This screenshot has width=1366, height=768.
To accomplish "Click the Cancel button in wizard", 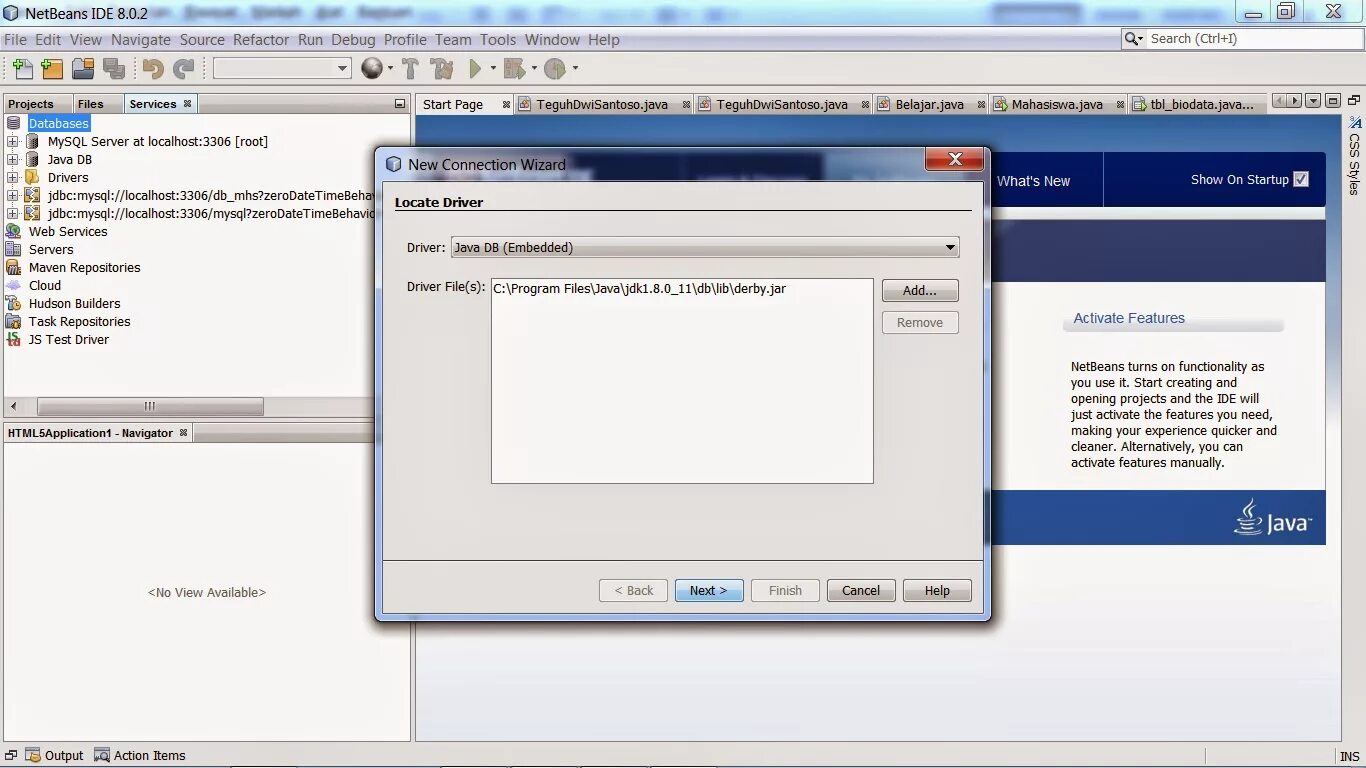I will click(x=861, y=590).
